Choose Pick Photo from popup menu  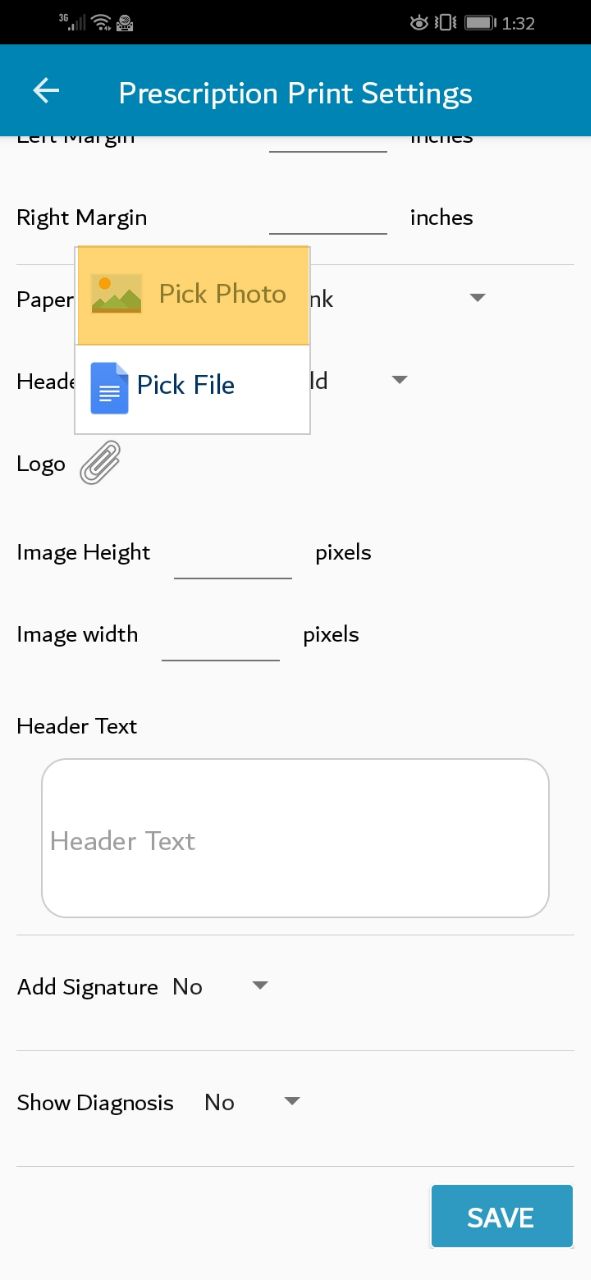click(x=193, y=295)
